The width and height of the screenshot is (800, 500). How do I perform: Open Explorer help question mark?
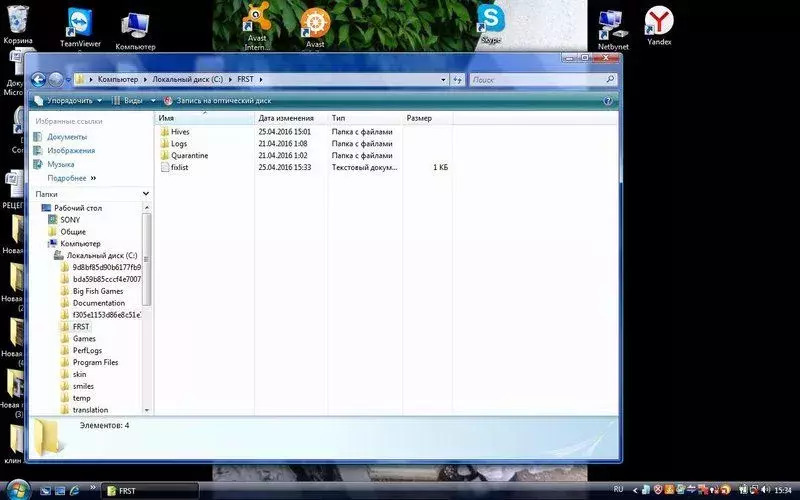tap(607, 101)
